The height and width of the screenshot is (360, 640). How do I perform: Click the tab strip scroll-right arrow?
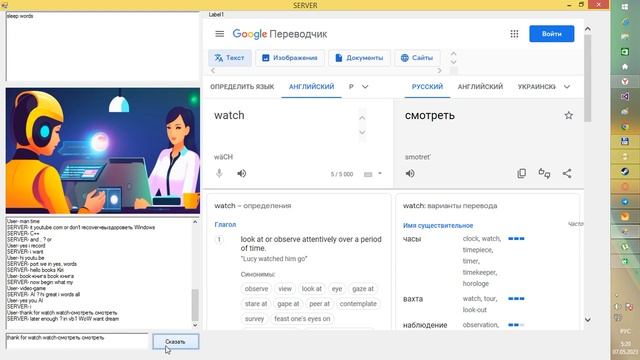[x=439, y=71]
